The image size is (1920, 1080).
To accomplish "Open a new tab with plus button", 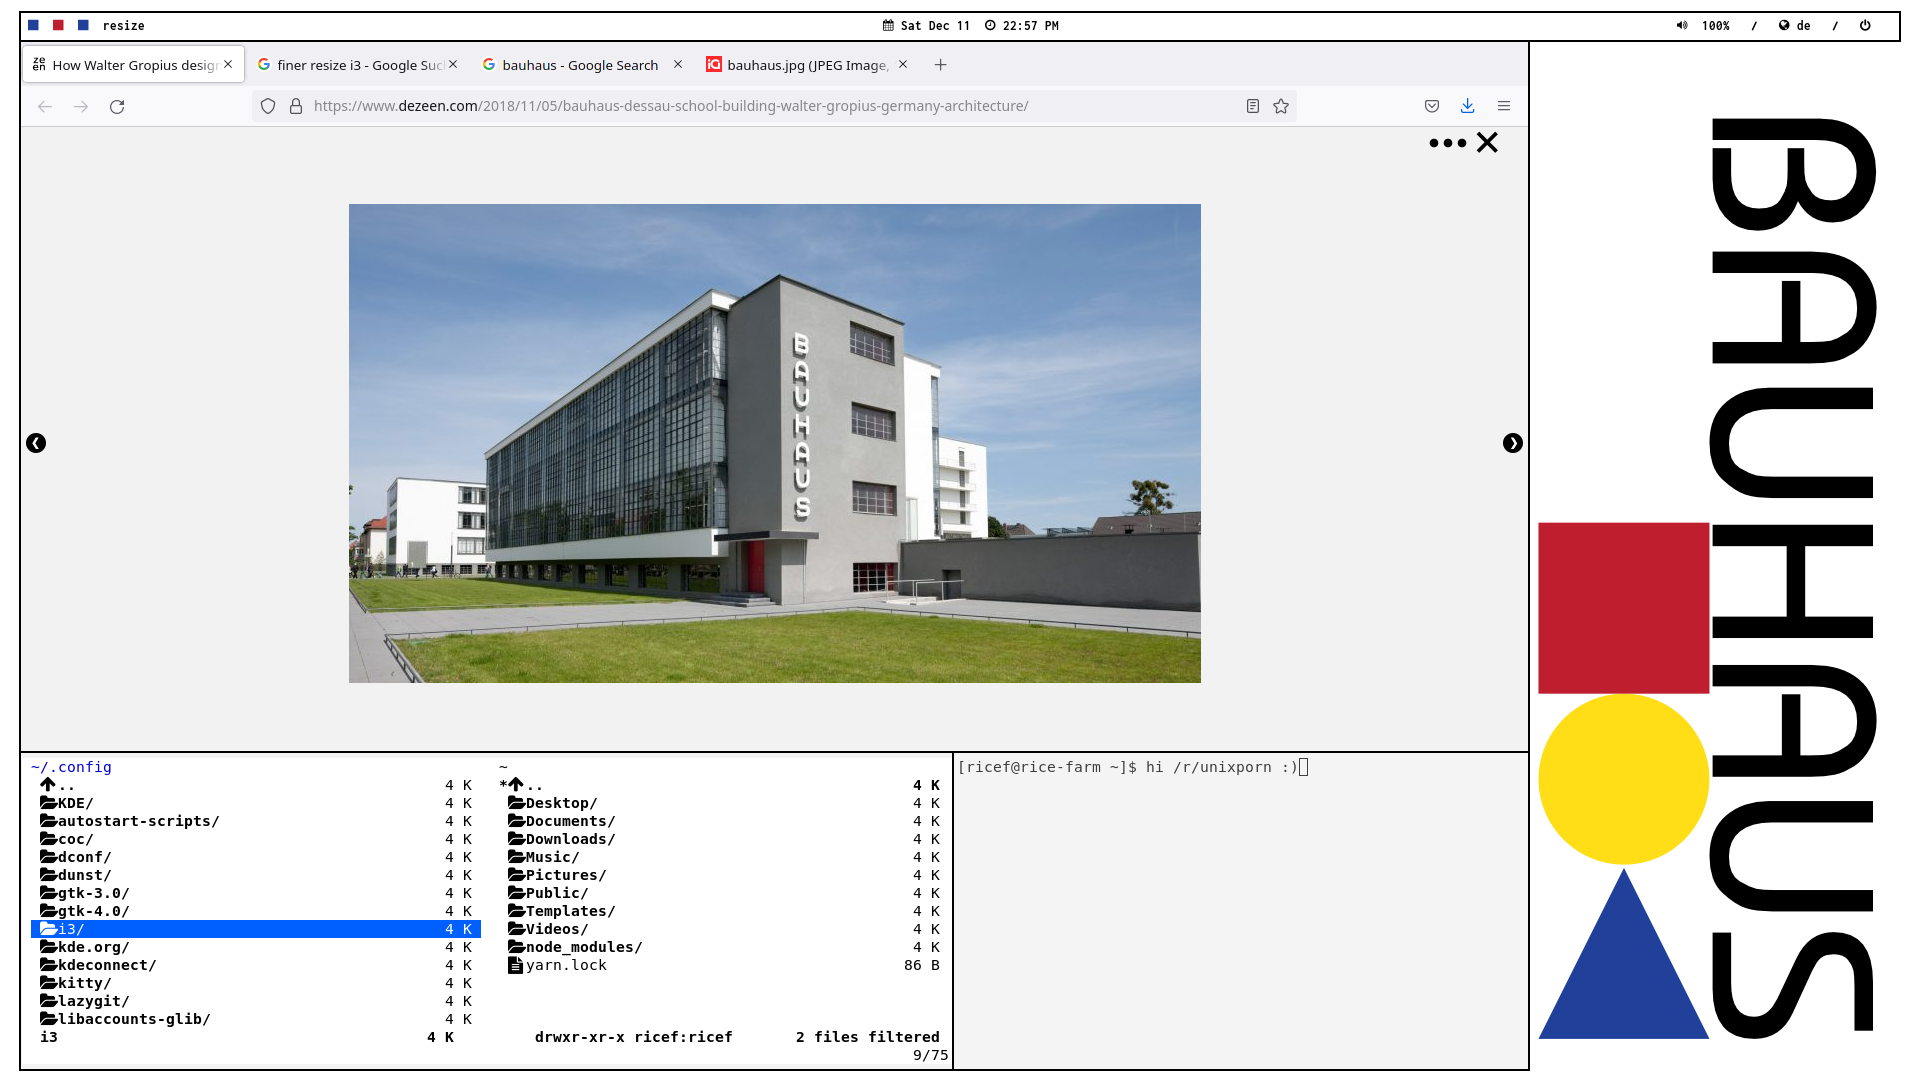I will coord(940,65).
